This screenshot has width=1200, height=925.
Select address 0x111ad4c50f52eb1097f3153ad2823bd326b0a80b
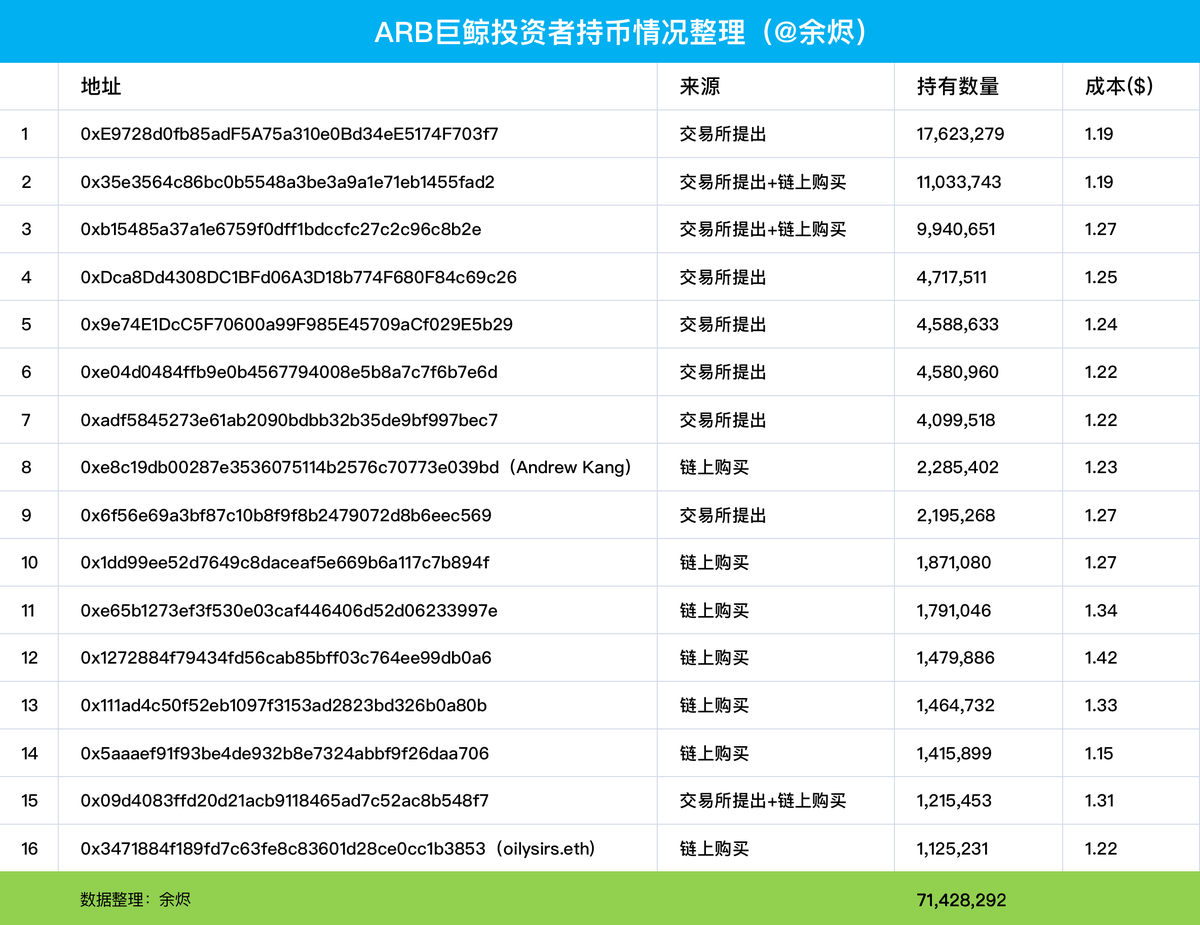click(x=284, y=706)
